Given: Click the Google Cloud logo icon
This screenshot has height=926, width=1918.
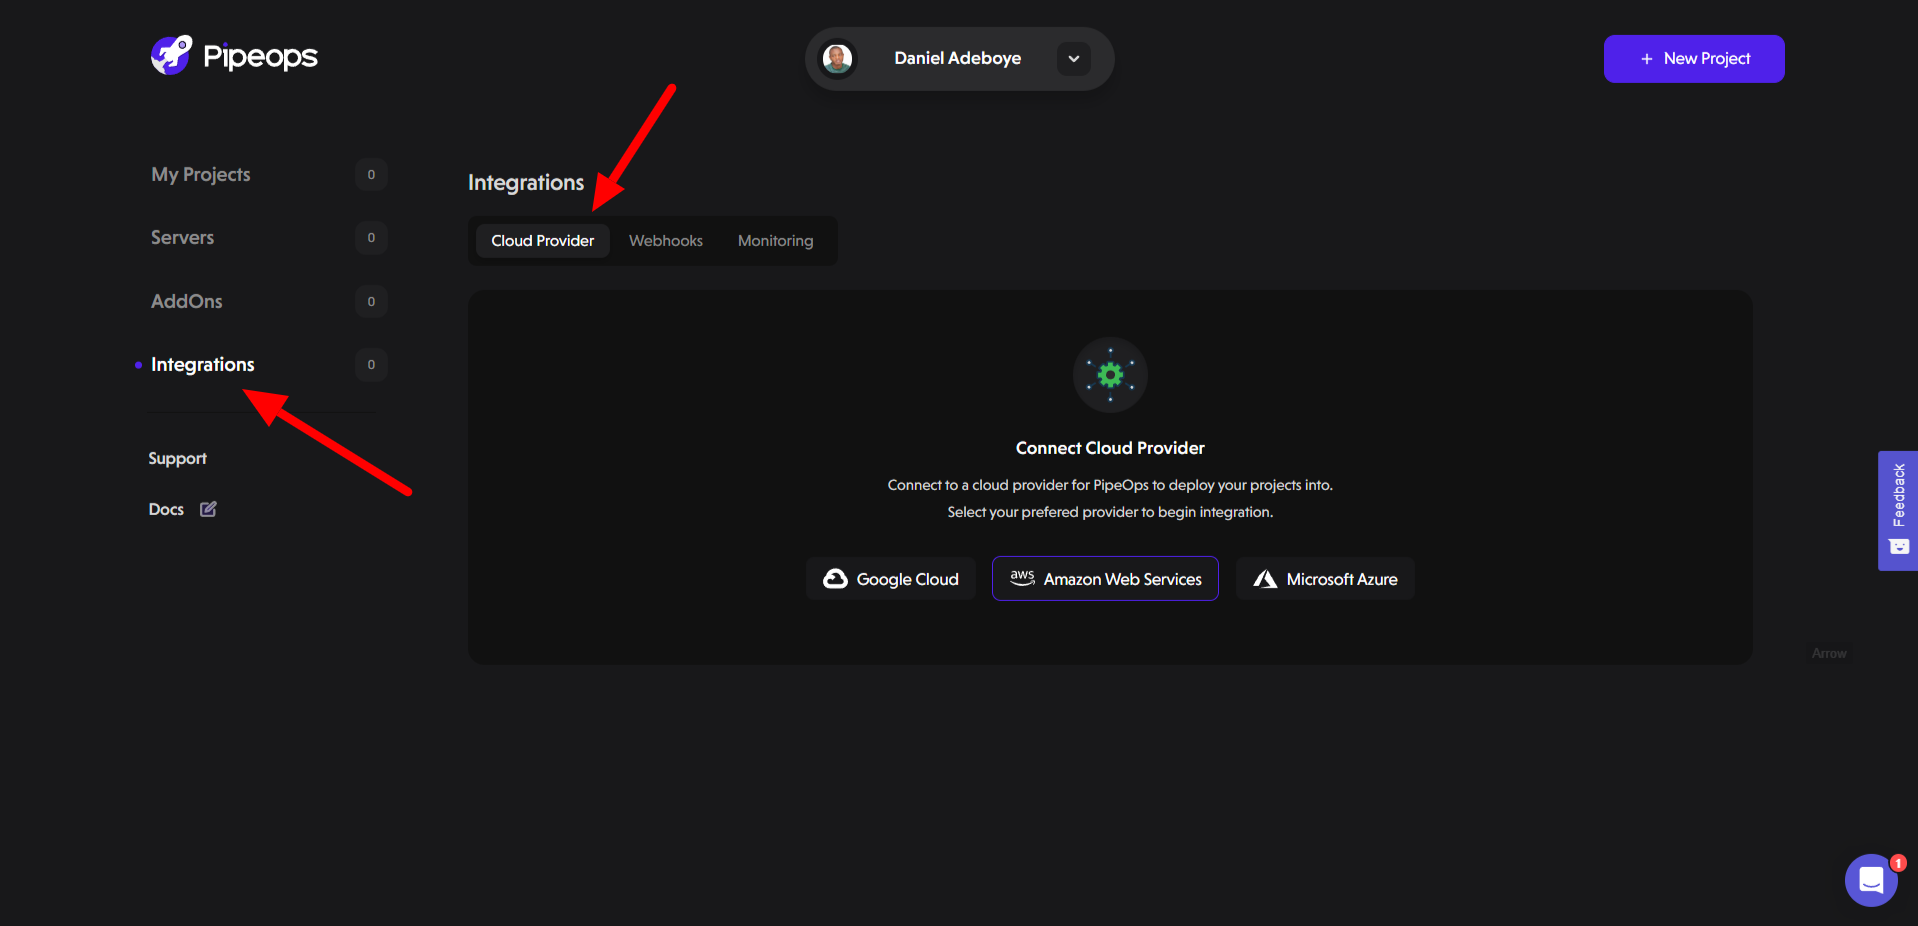Looking at the screenshot, I should (835, 579).
